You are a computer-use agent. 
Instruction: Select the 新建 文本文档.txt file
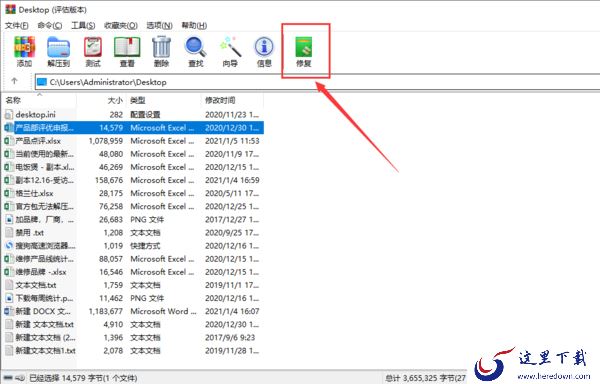(133, 324)
